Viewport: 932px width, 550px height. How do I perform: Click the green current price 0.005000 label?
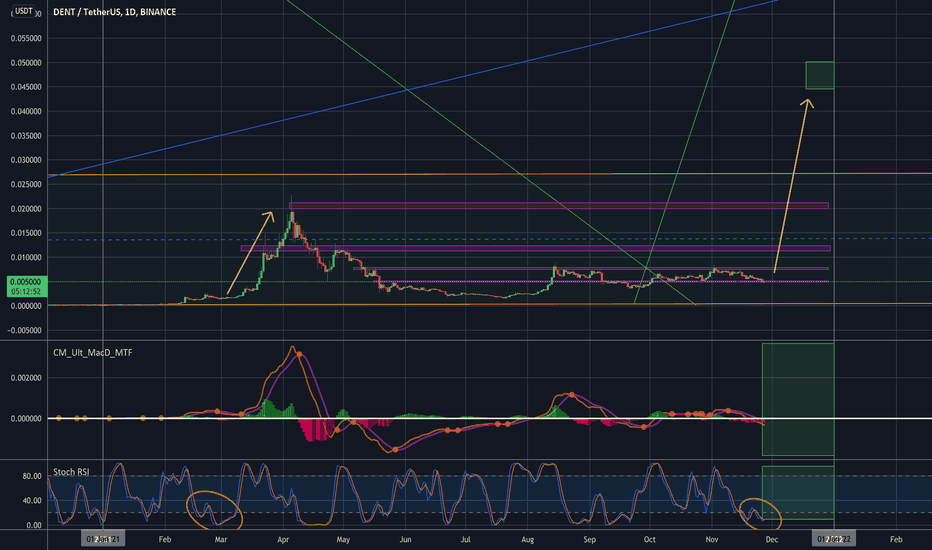(x=27, y=287)
